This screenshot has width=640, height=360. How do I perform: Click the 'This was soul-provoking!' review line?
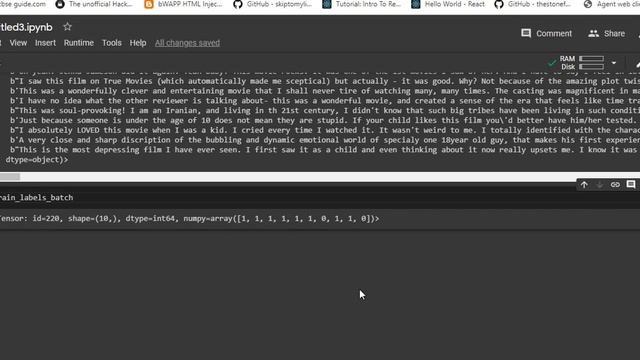325,111
